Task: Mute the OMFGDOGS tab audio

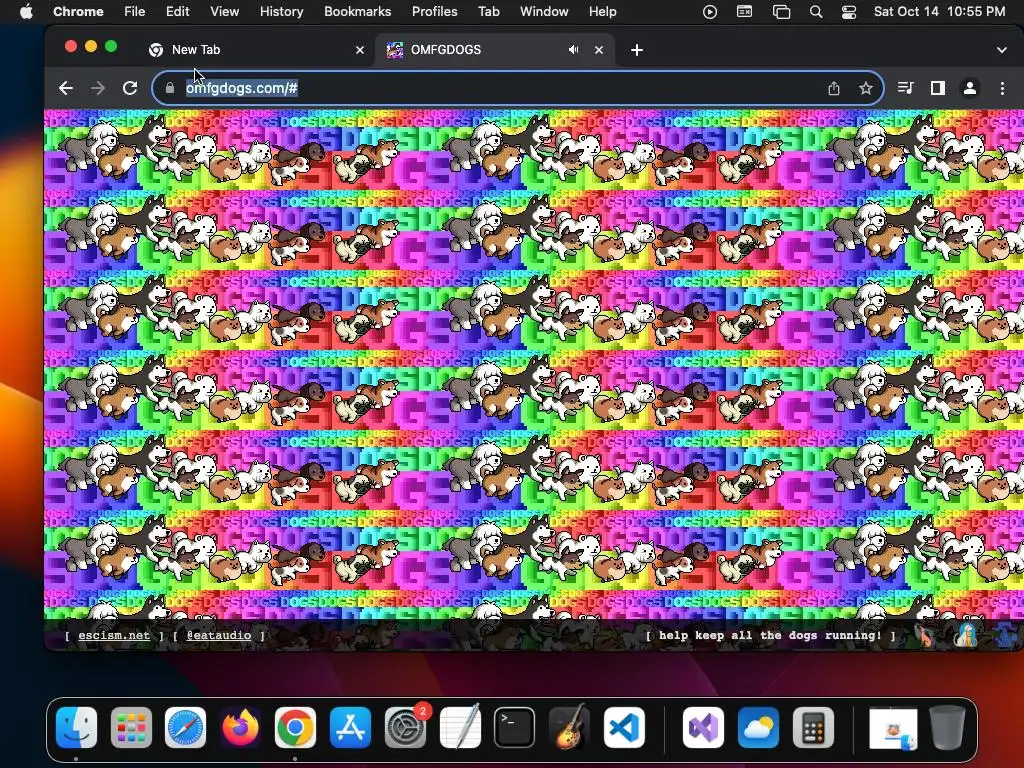Action: tap(573, 50)
